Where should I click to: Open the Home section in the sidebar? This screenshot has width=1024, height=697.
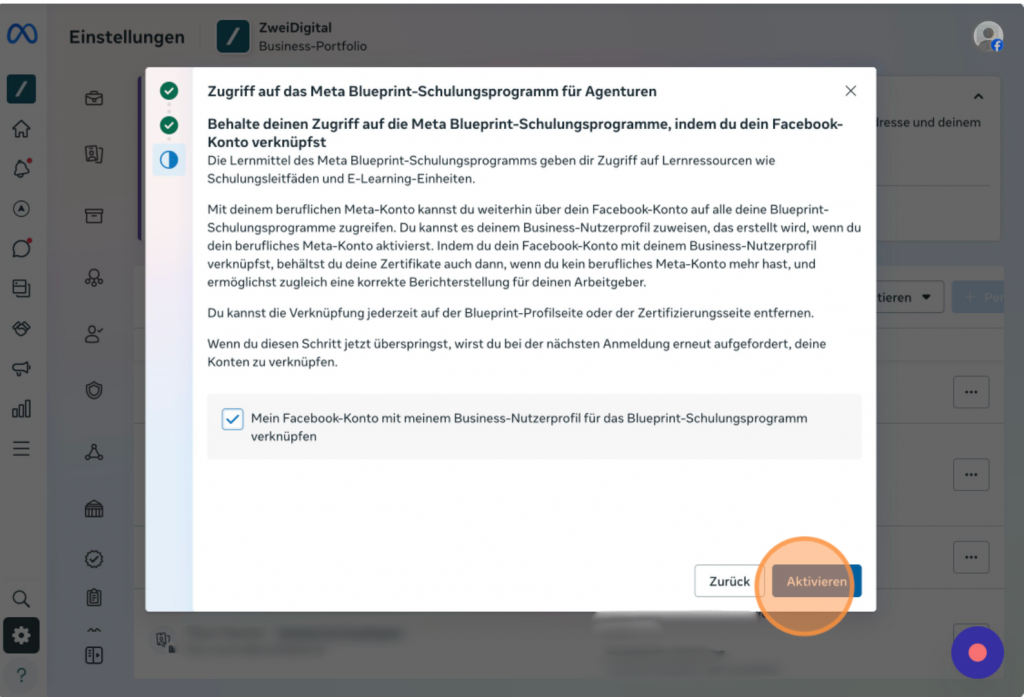[22, 128]
